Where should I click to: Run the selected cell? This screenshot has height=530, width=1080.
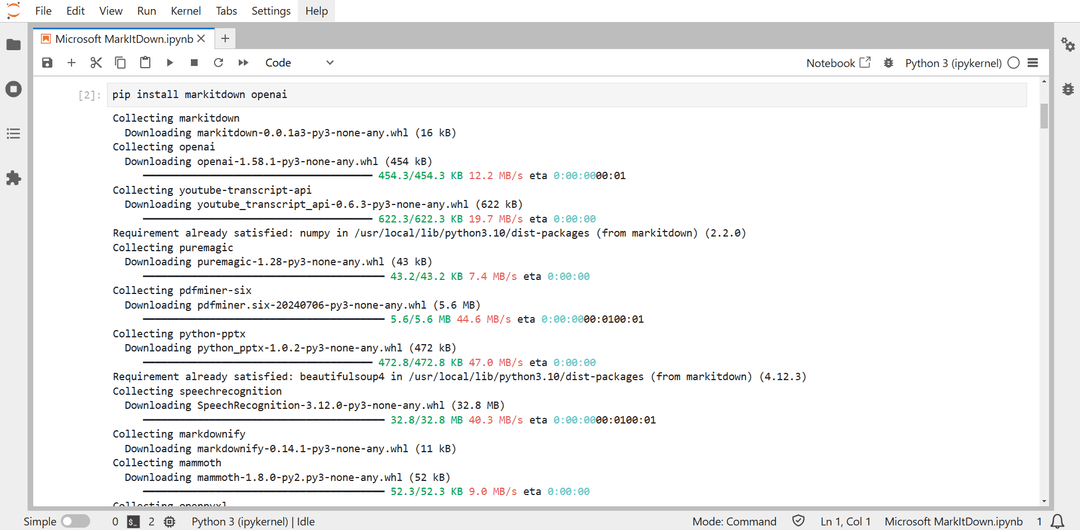(x=169, y=63)
